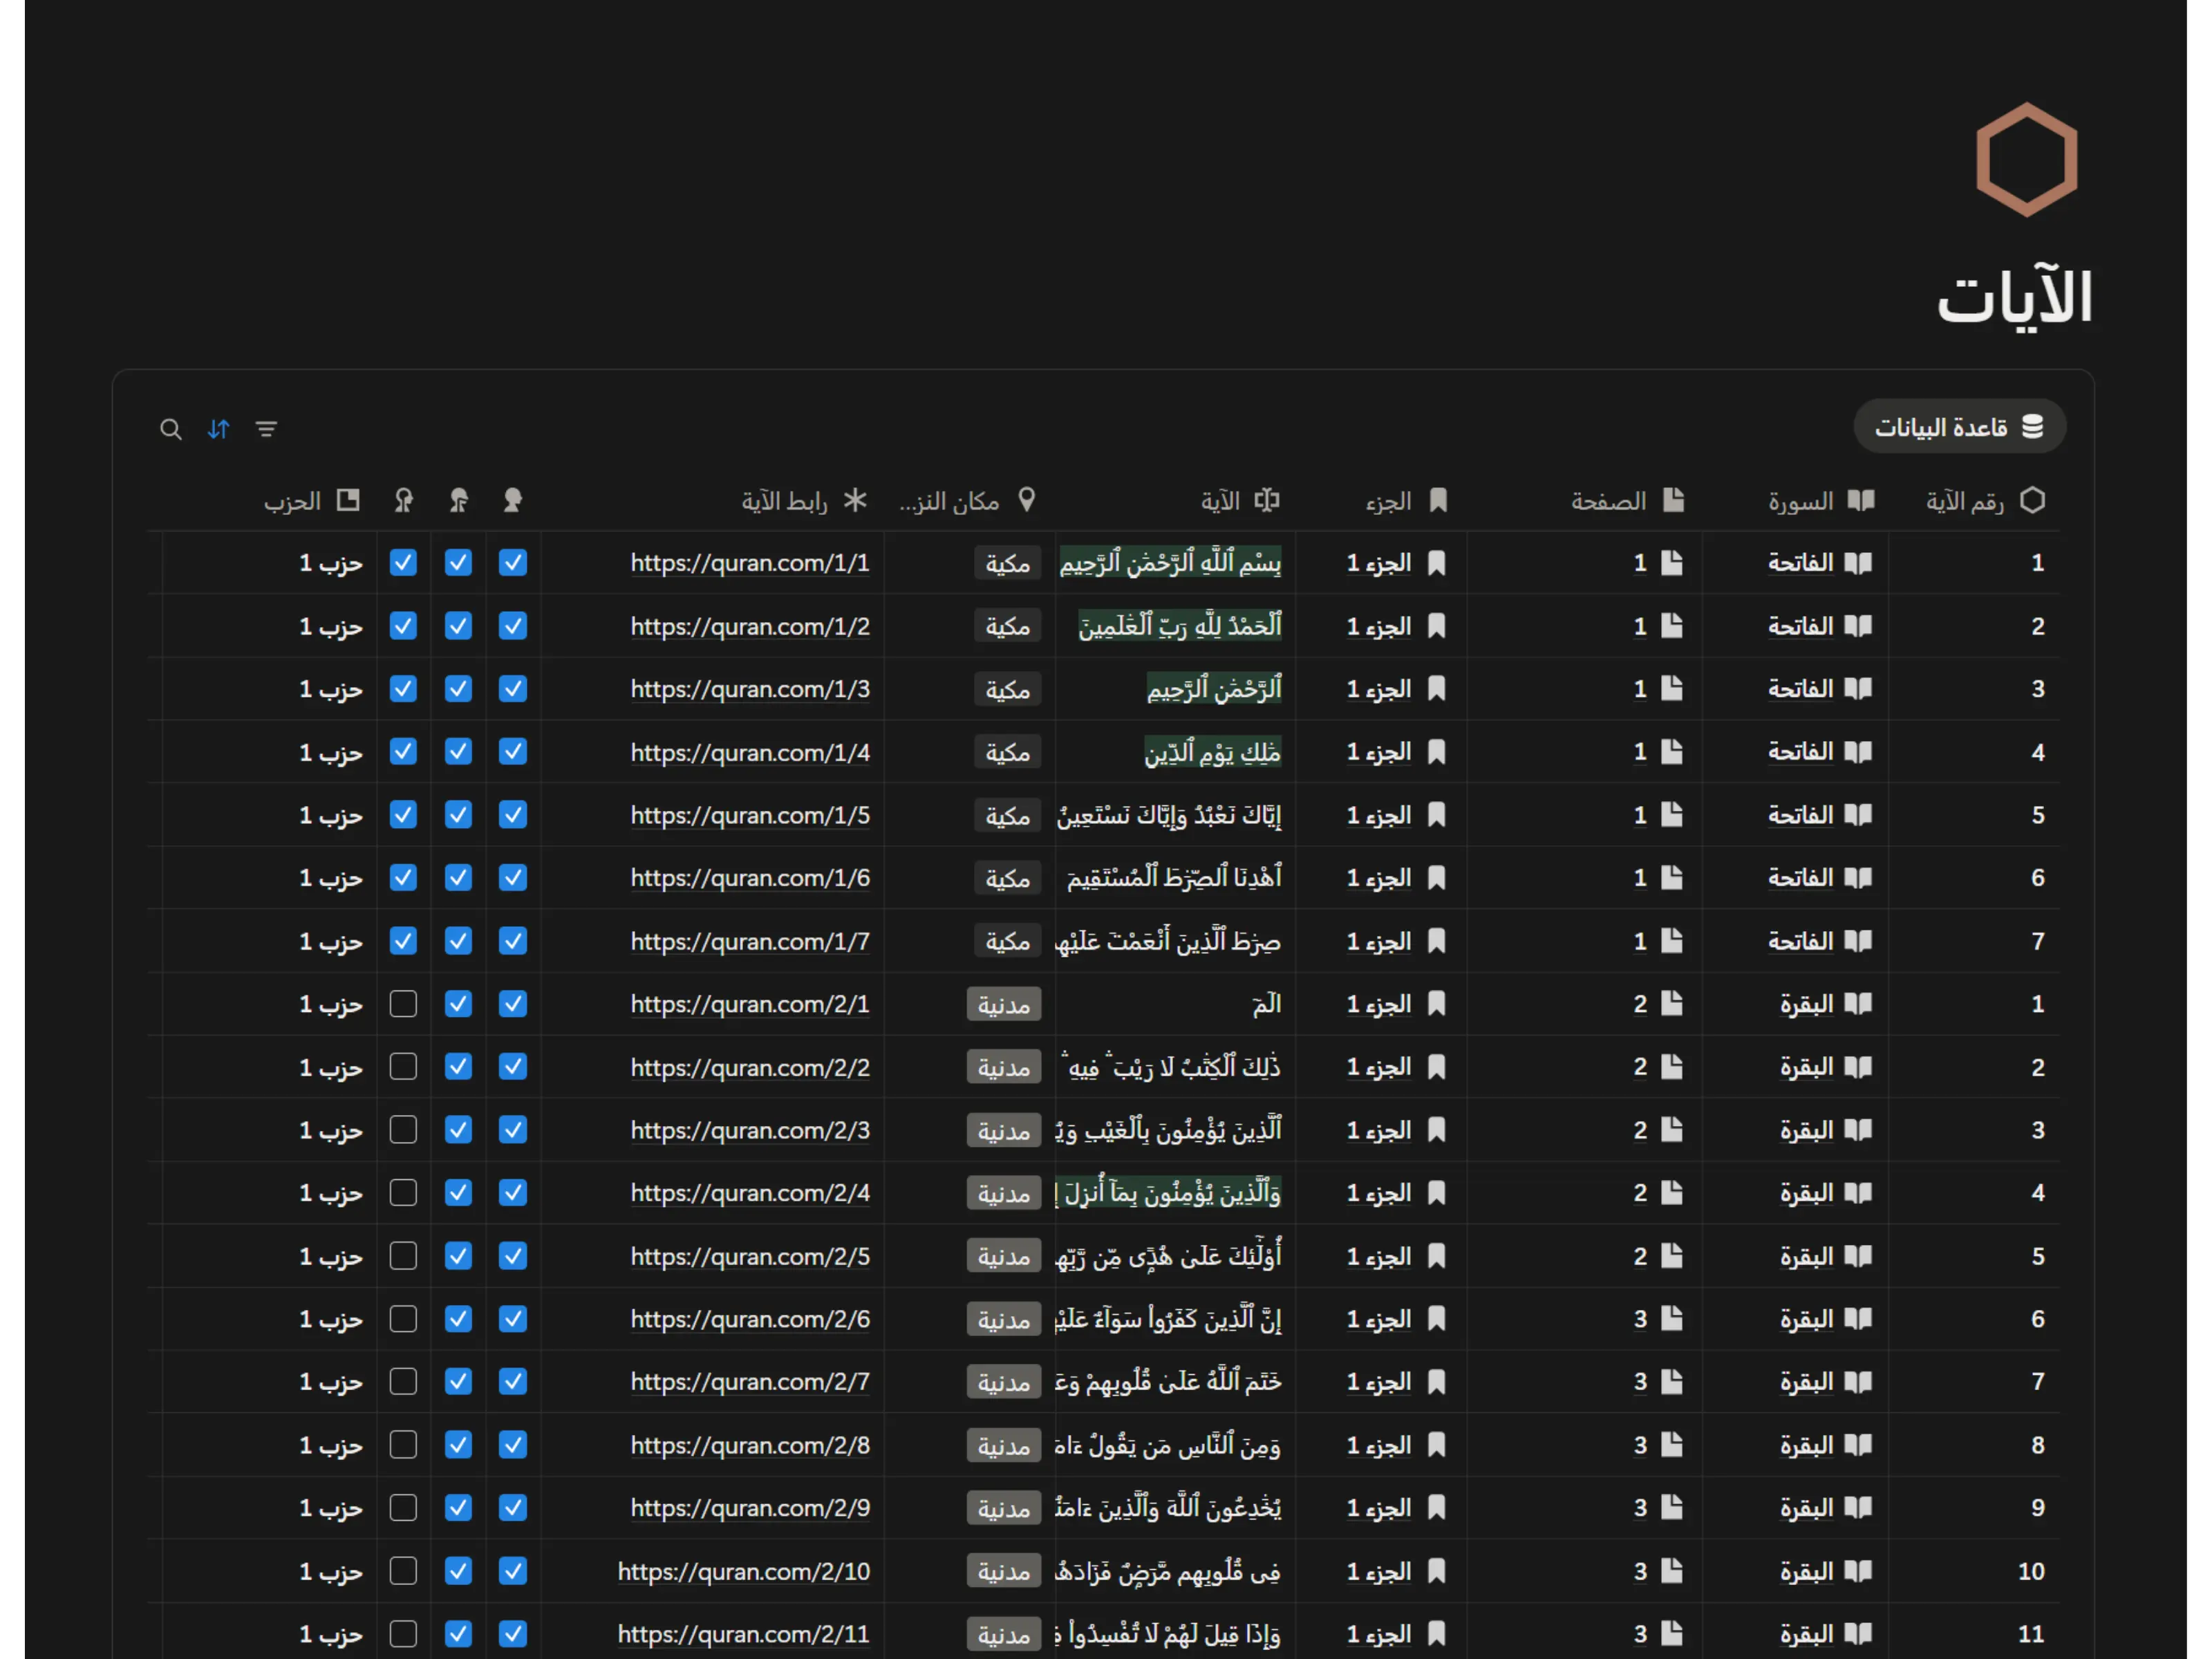
Task: Open the مدنية tag in quran.com/2/6 row
Action: coord(1003,1320)
